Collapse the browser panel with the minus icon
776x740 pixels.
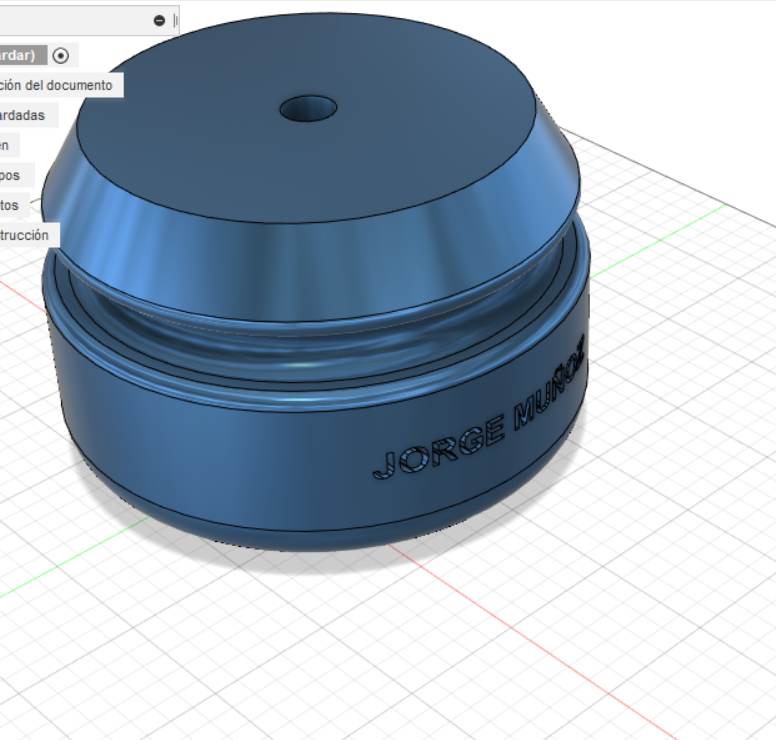point(159,20)
